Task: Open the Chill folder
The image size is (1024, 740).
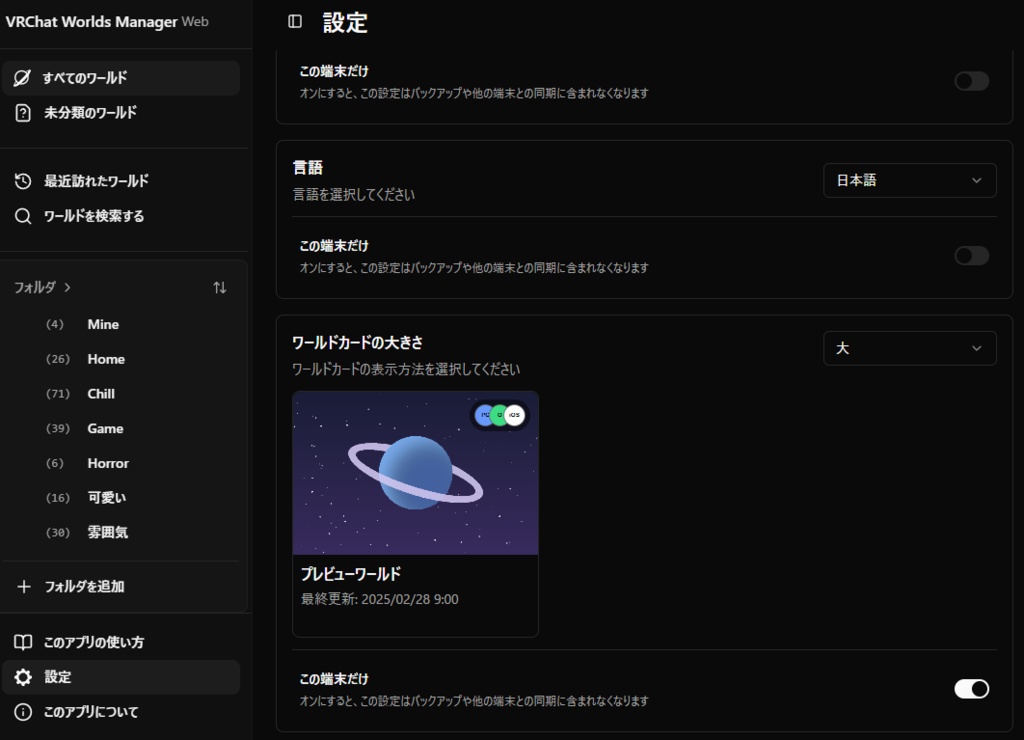Action: [101, 394]
